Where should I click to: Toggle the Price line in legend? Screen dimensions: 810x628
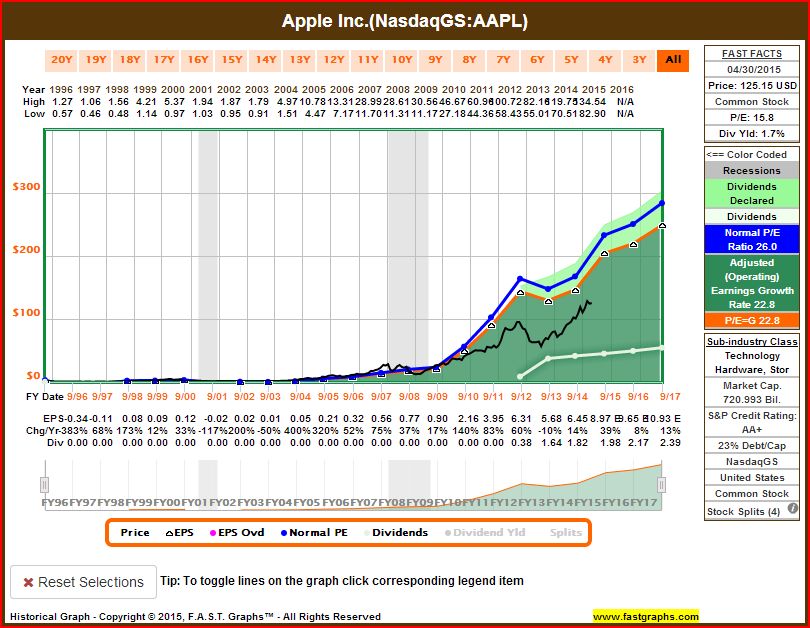[135, 532]
